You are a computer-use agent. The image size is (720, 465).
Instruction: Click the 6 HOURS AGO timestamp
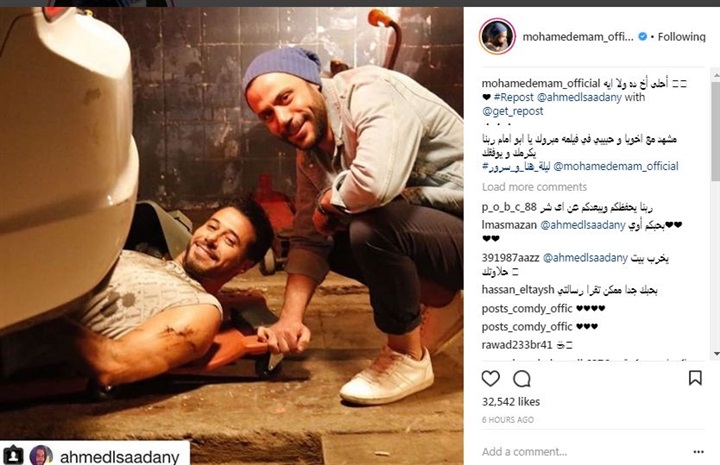[x=507, y=420]
